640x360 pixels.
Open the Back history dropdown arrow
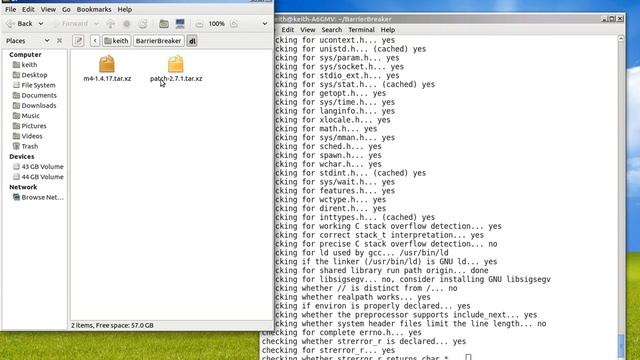click(41, 24)
